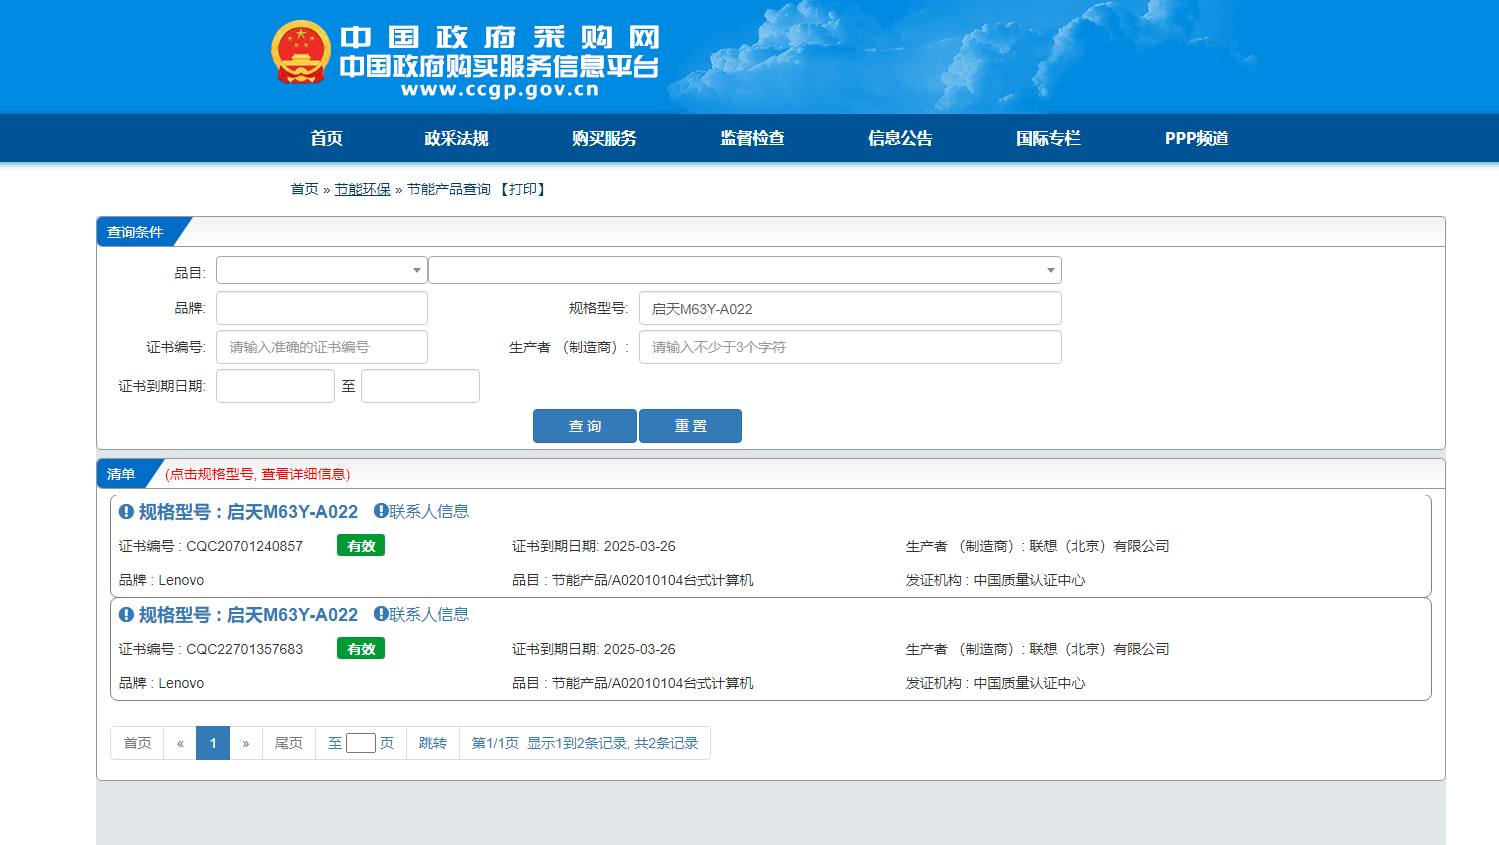Click www.ccgp.gov.cn site title banner

click(x=500, y=89)
